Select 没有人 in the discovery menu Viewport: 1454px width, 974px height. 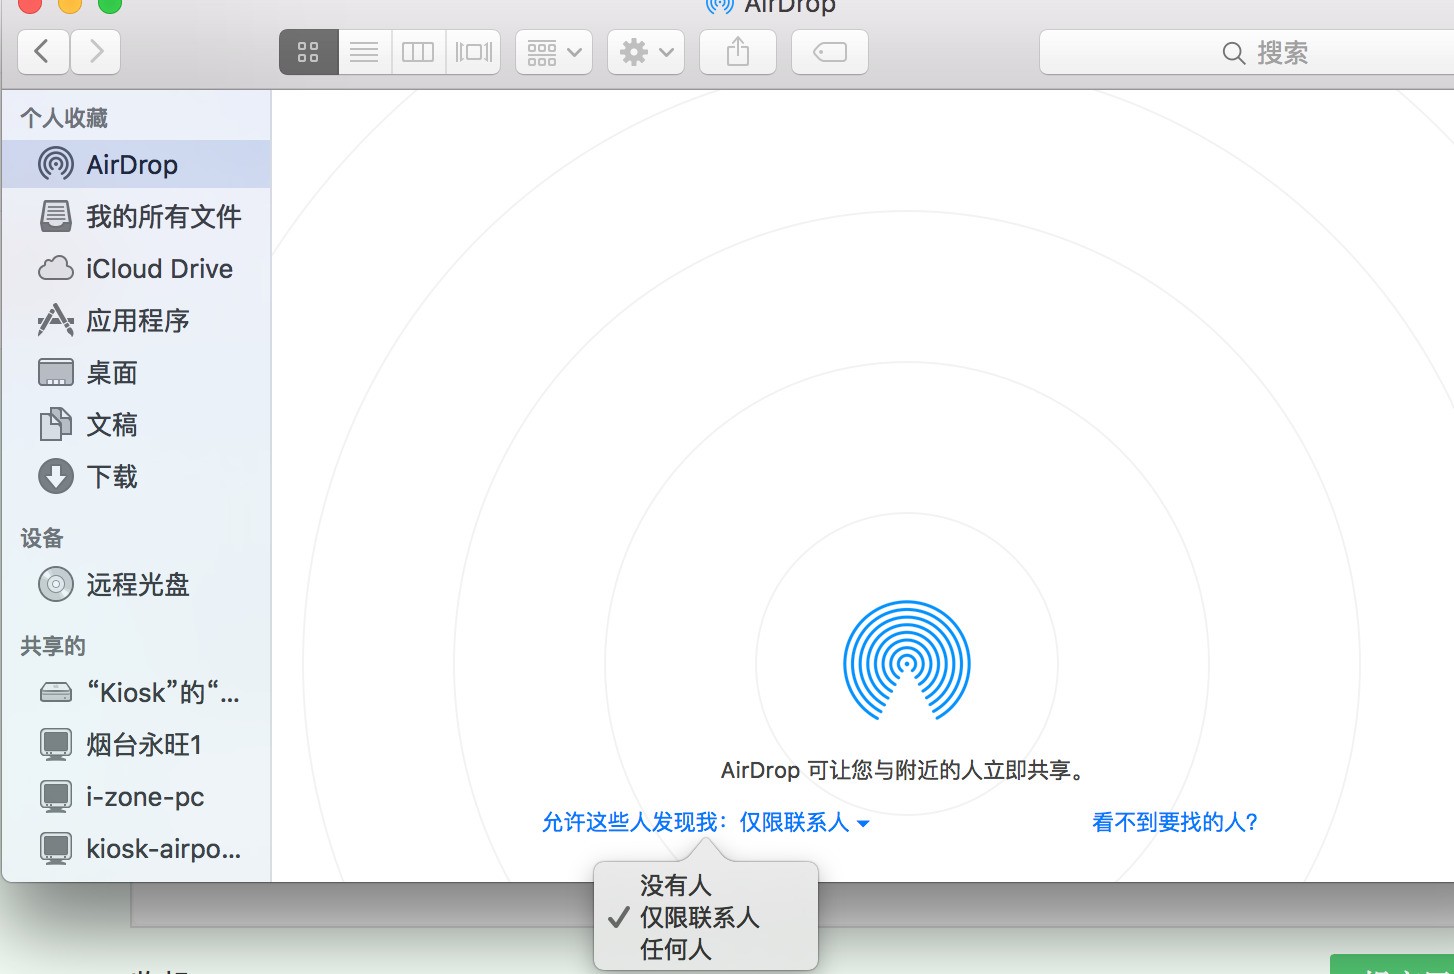[x=675, y=885]
